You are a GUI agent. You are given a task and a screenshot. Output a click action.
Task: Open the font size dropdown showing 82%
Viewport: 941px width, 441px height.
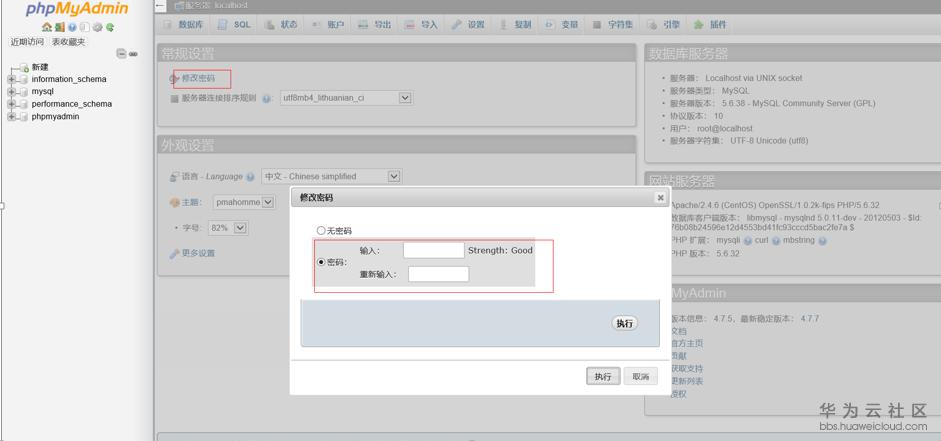tap(228, 228)
